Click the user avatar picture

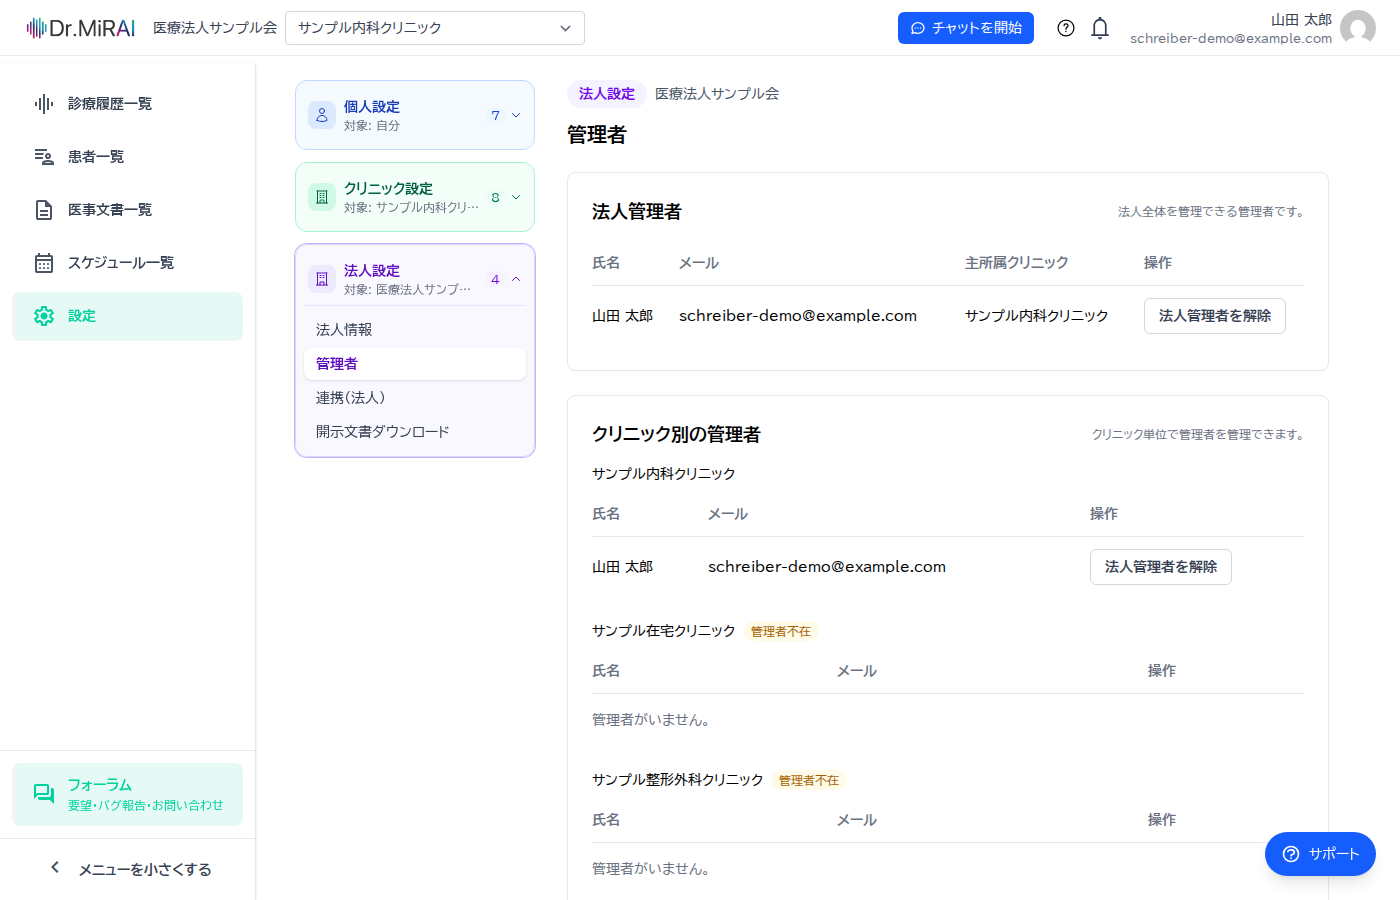(1358, 28)
